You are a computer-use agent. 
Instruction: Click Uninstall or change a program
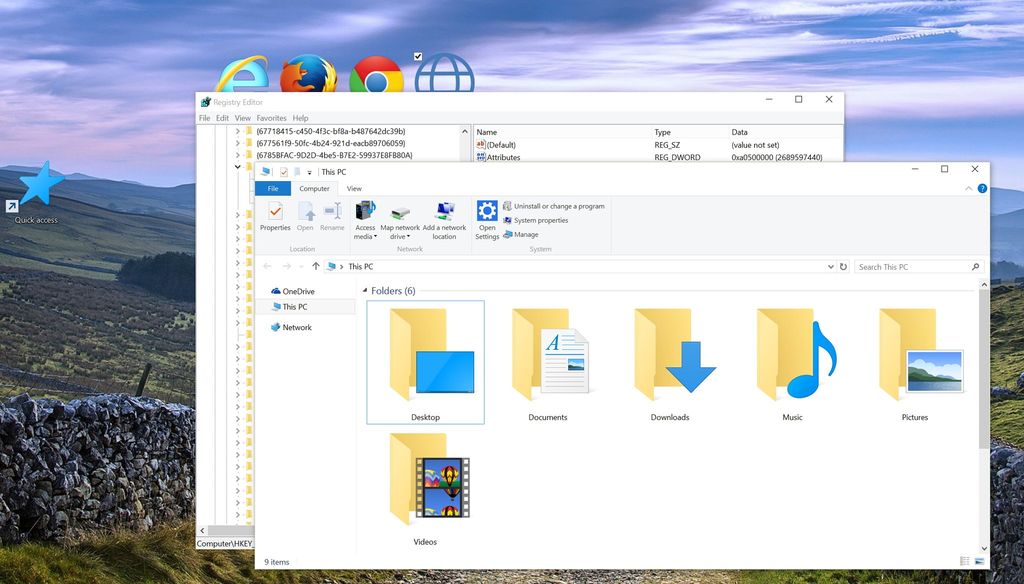click(556, 206)
